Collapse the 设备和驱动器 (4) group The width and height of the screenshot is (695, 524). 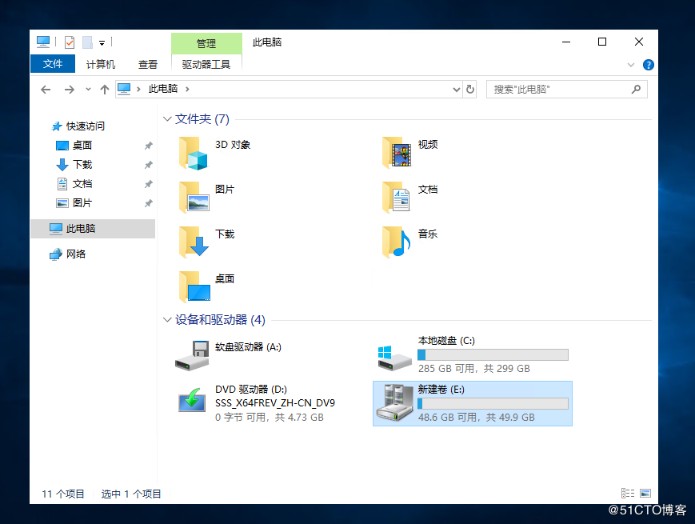click(x=167, y=320)
